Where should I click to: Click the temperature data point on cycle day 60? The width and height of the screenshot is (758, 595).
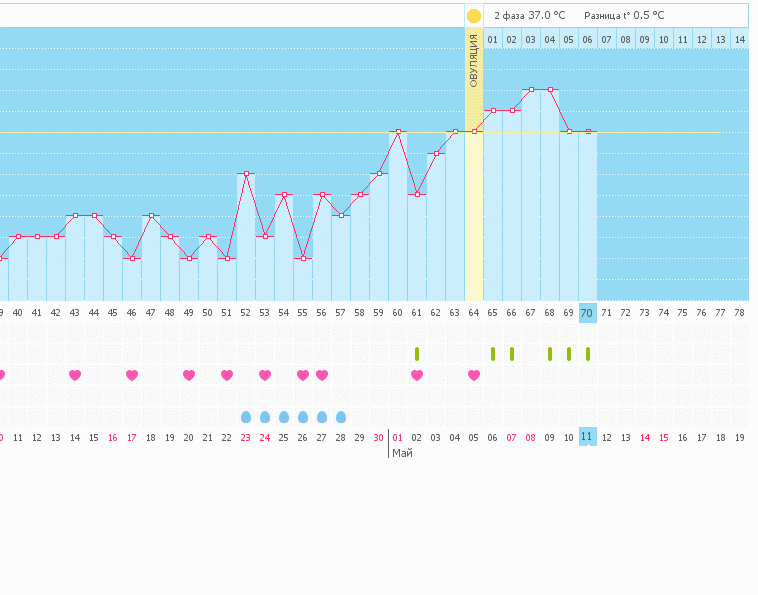point(398,132)
